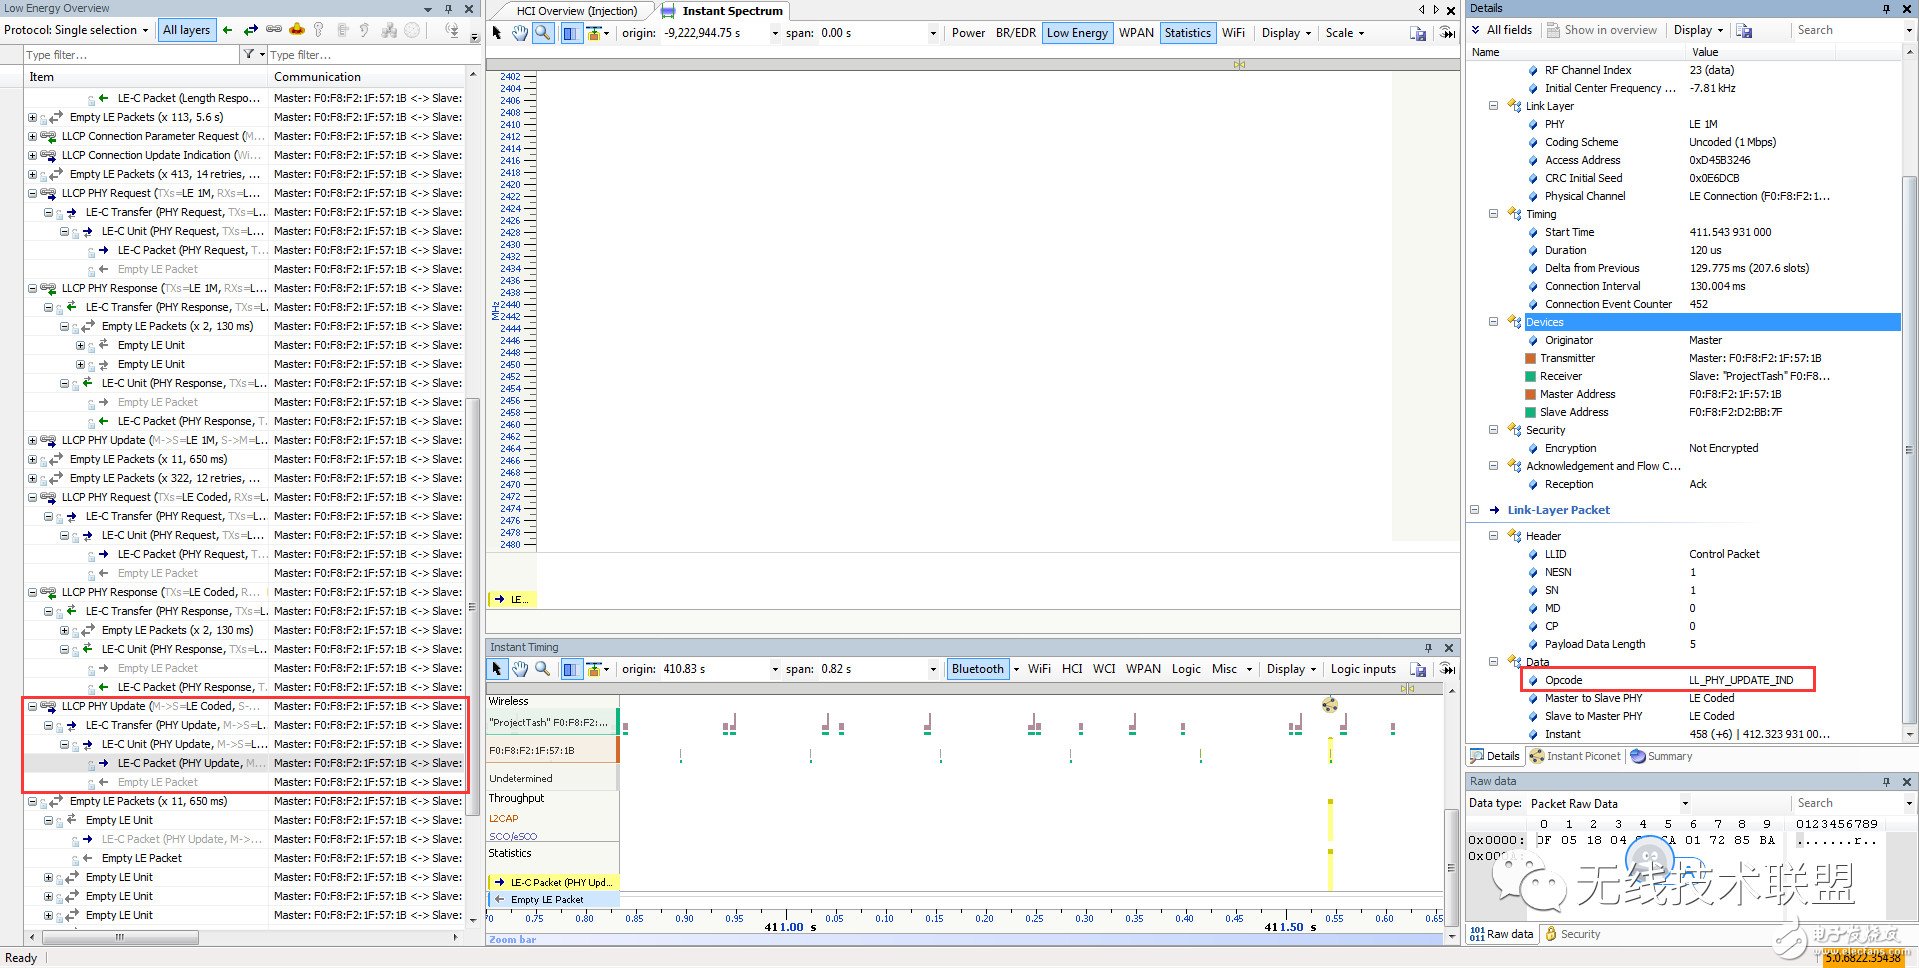1919x968 pixels.
Task: Select magnifier zoom tool in Instant Timing toolbar
Action: click(542, 669)
